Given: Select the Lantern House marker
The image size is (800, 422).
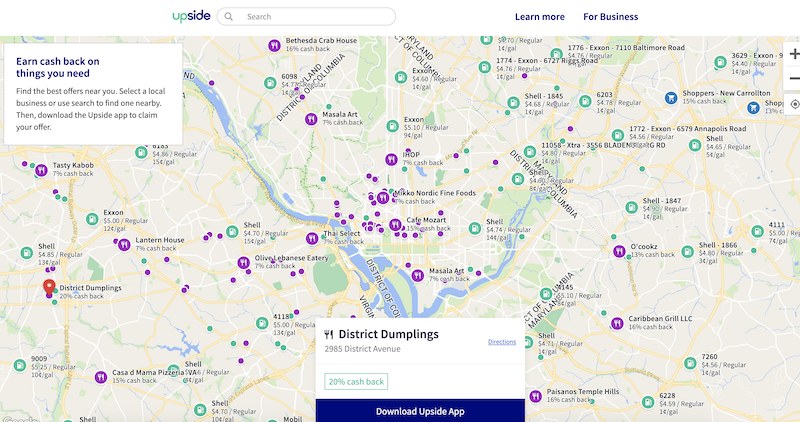Looking at the screenshot, I should (124, 245).
